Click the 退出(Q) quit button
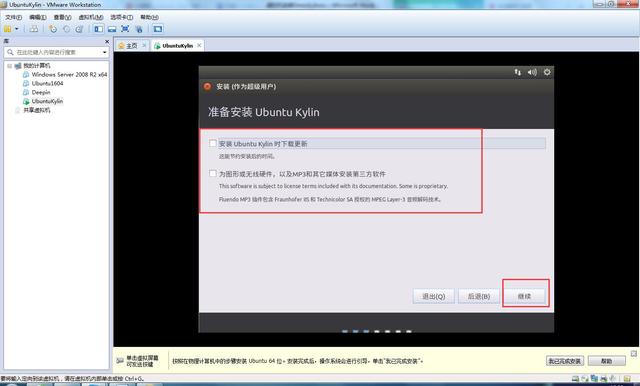This screenshot has width=640, height=386. tap(433, 296)
